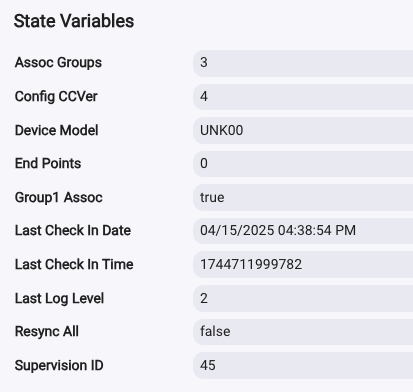The image size is (413, 392).
Task: Click the Device Model label
Action: pos(56,130)
